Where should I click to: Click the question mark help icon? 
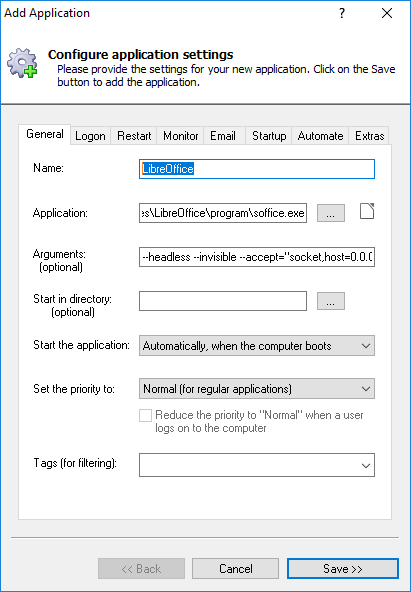click(342, 14)
